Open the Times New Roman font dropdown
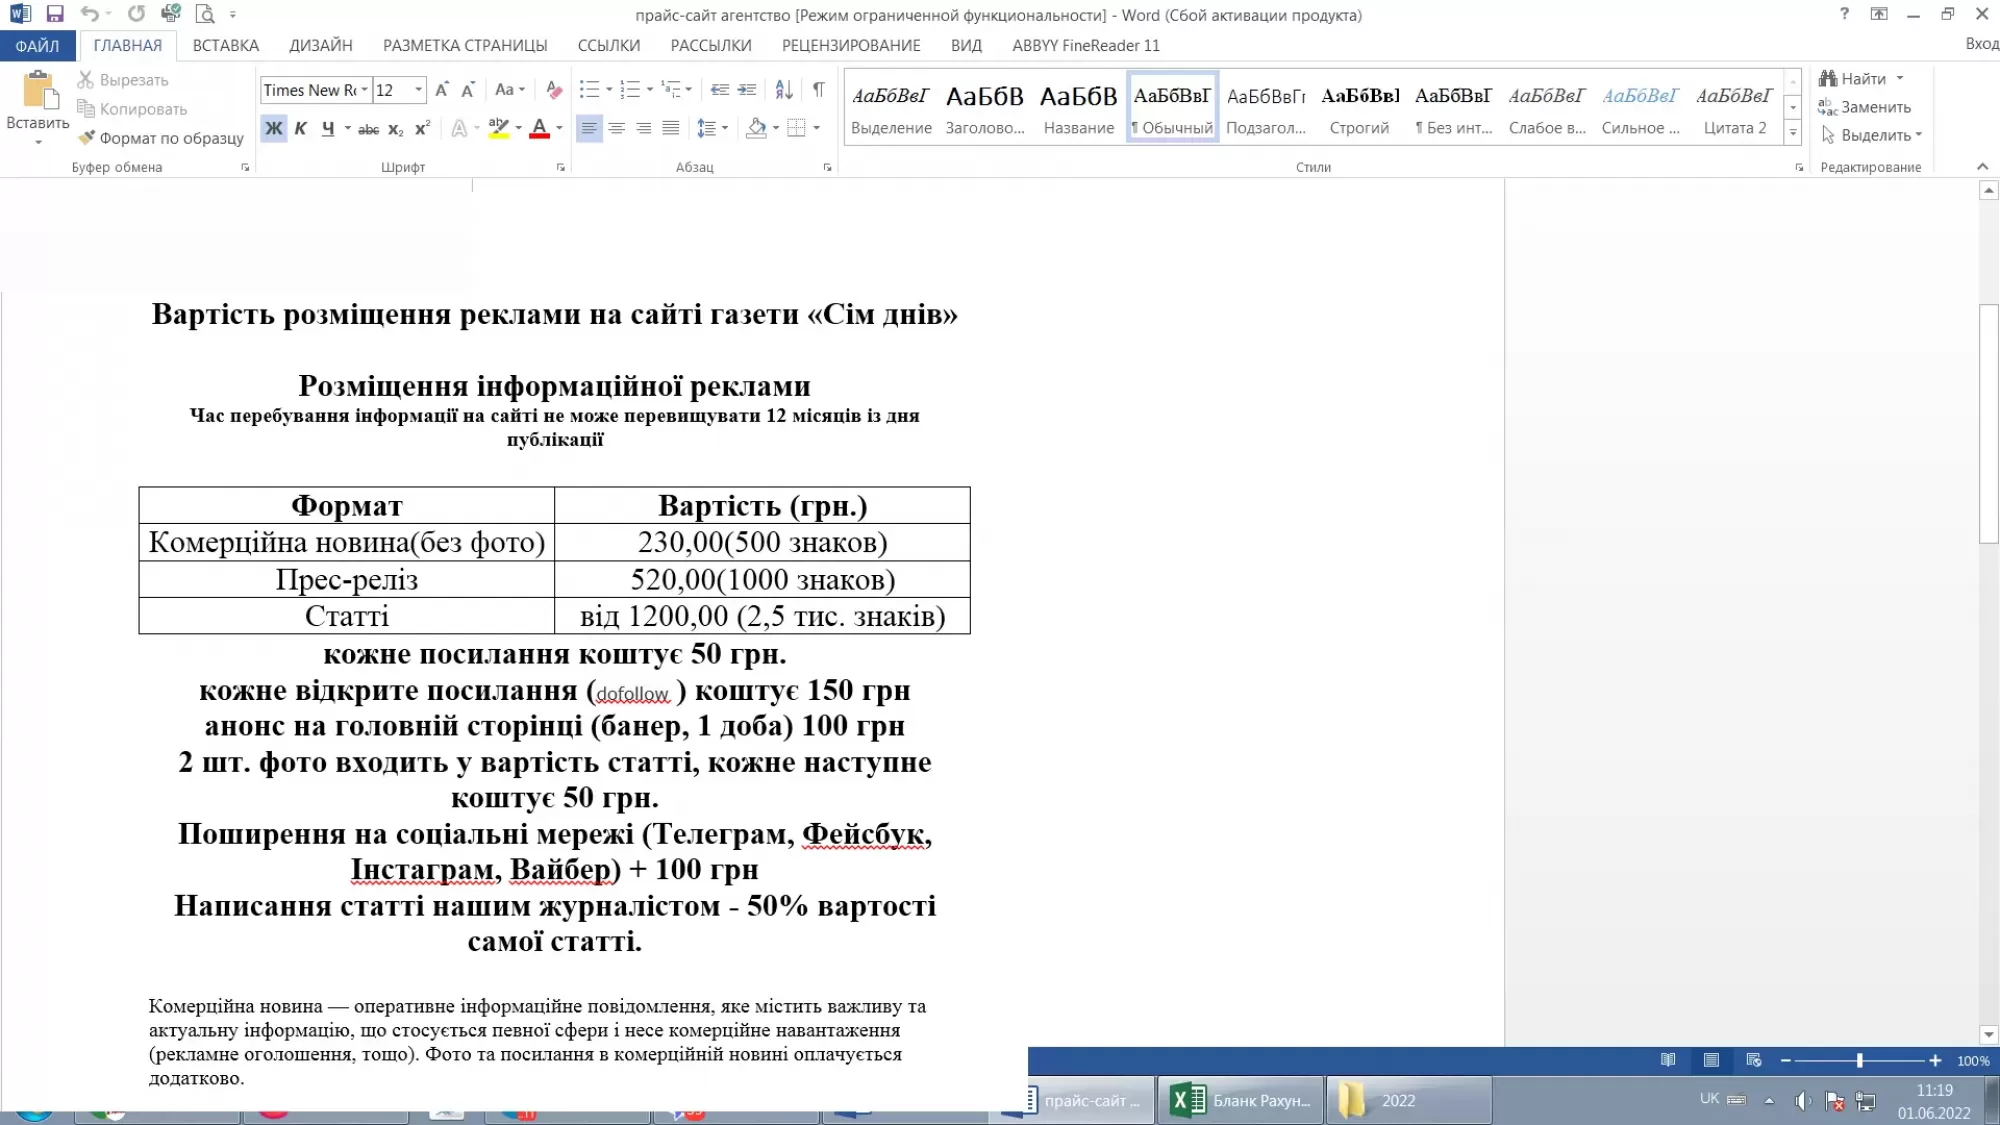 [x=365, y=90]
